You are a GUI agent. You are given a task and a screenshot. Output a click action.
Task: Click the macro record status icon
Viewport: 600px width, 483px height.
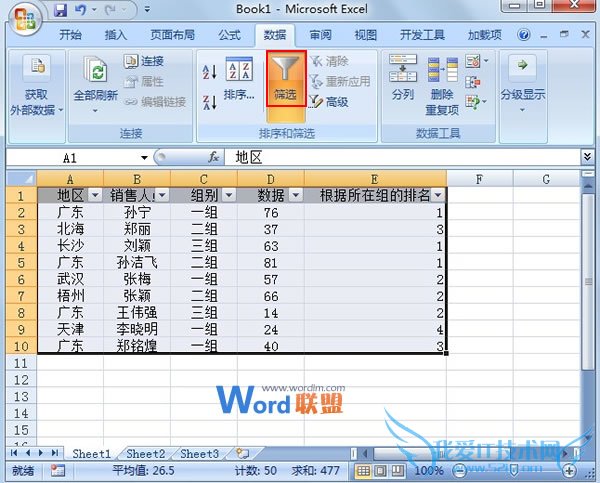pos(58,470)
